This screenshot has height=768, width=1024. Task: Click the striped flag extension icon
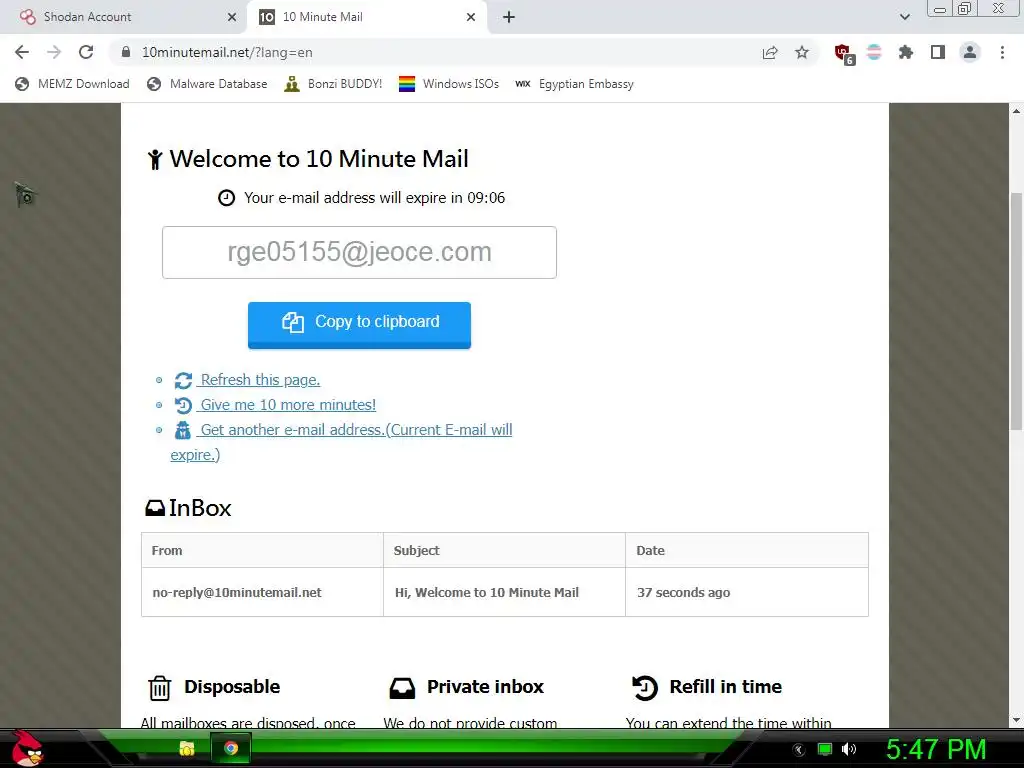(874, 52)
